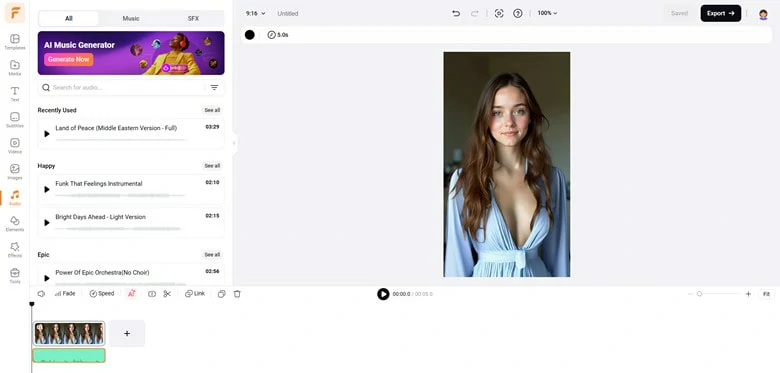See all Epic audio tracks
Image resolution: width=780 pixels, height=373 pixels.
(212, 255)
